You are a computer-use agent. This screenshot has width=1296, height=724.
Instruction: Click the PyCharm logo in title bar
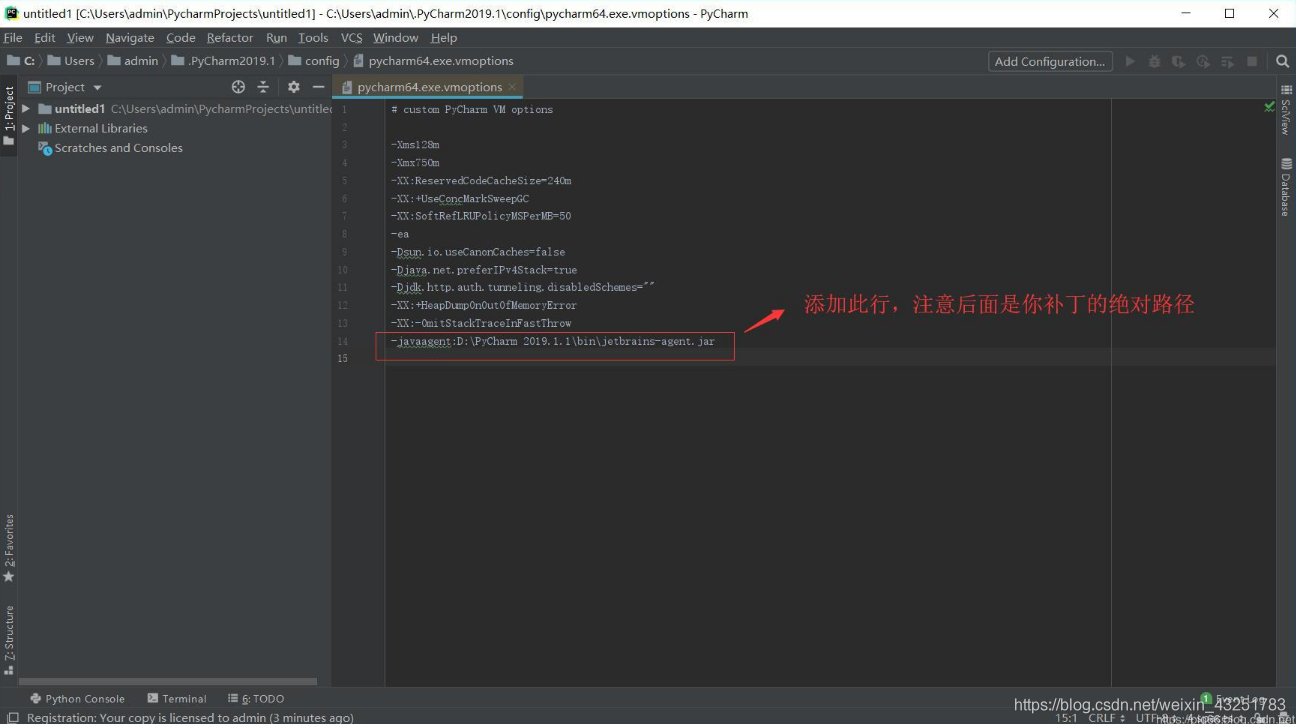click(12, 13)
